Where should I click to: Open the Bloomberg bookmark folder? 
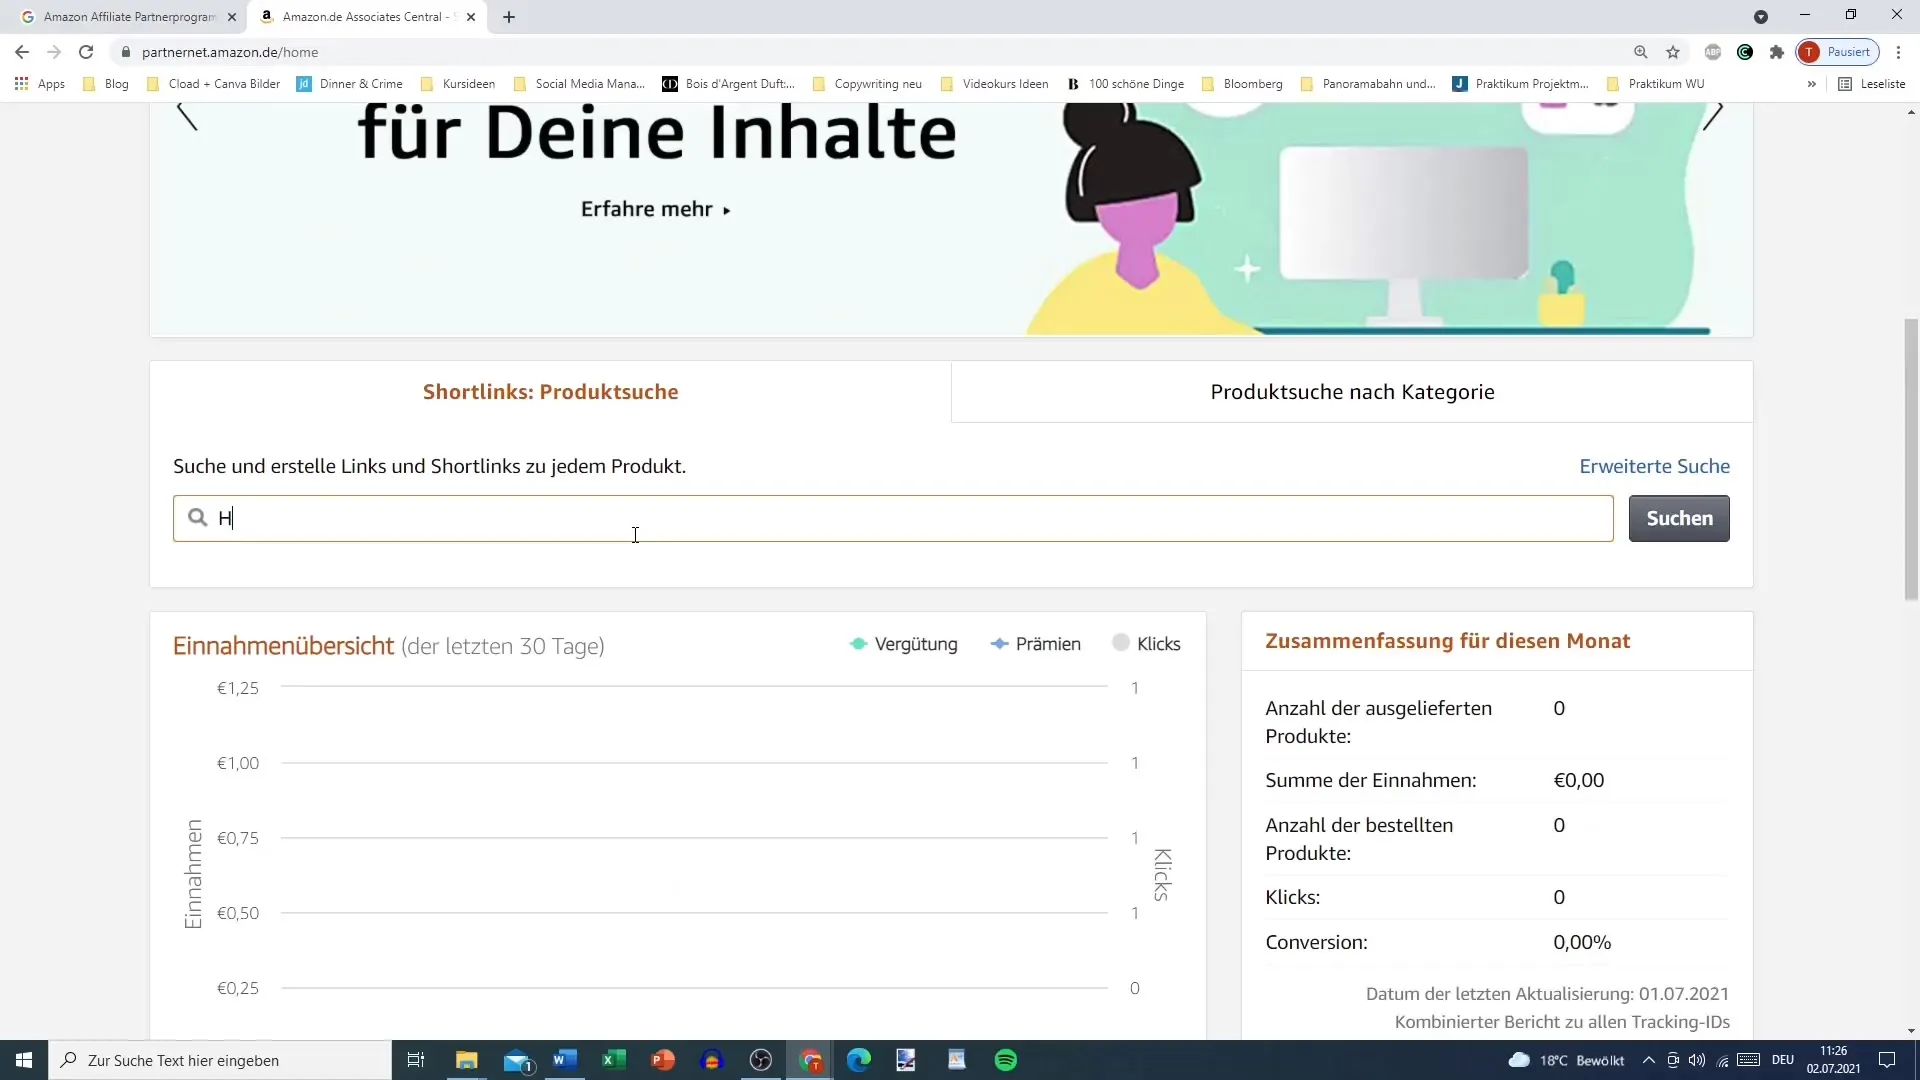click(1242, 84)
